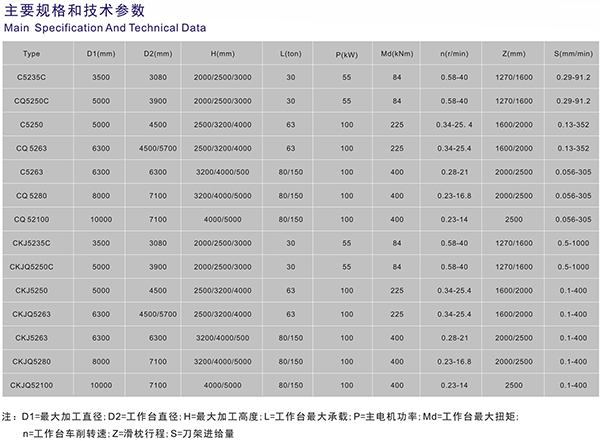Click footnote text 'P=主电机功率'
This screenshot has height=441, width=600.
point(385,416)
